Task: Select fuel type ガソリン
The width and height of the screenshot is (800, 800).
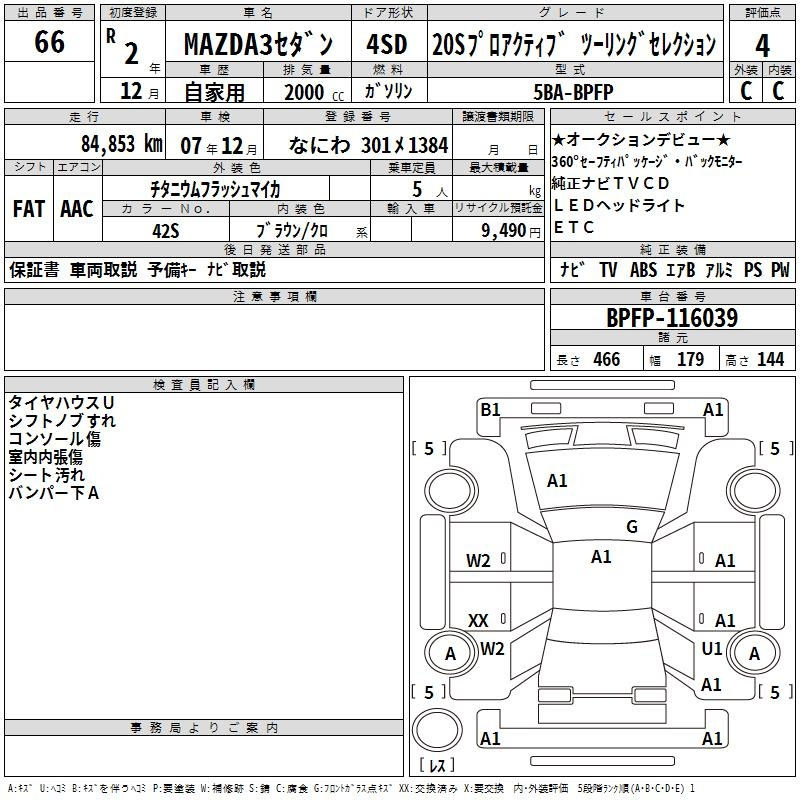Action: pyautogui.click(x=388, y=91)
